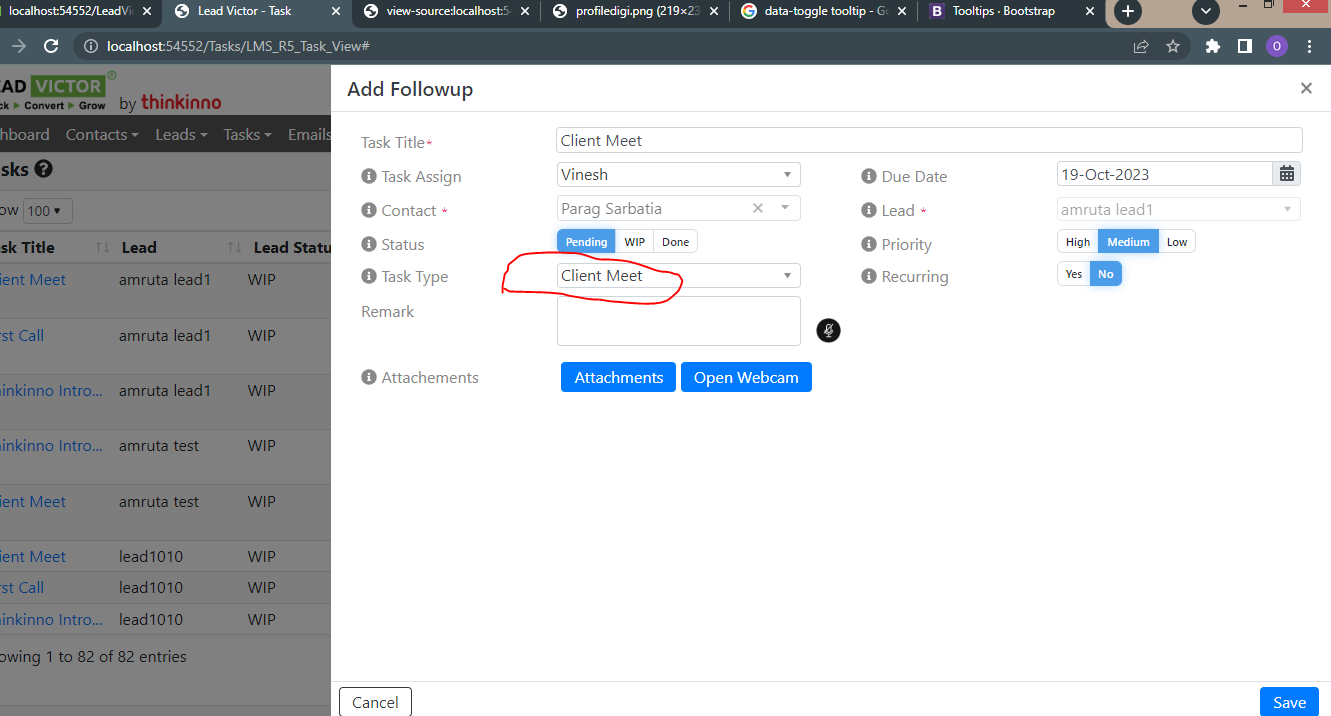The image size is (1331, 716).
Task: Click info icon beside Lead label
Action: pos(868,210)
